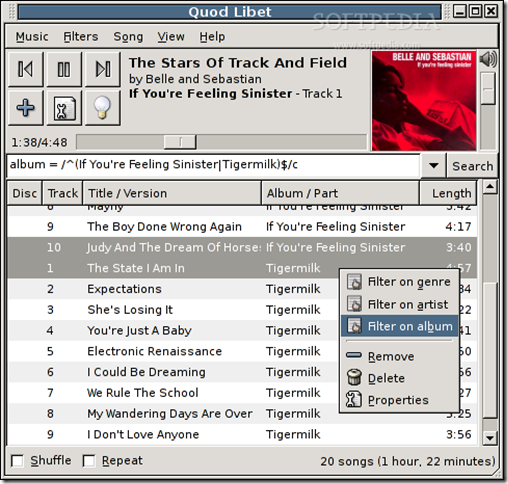
Task: Click the volume slider handle
Action: coord(488,88)
